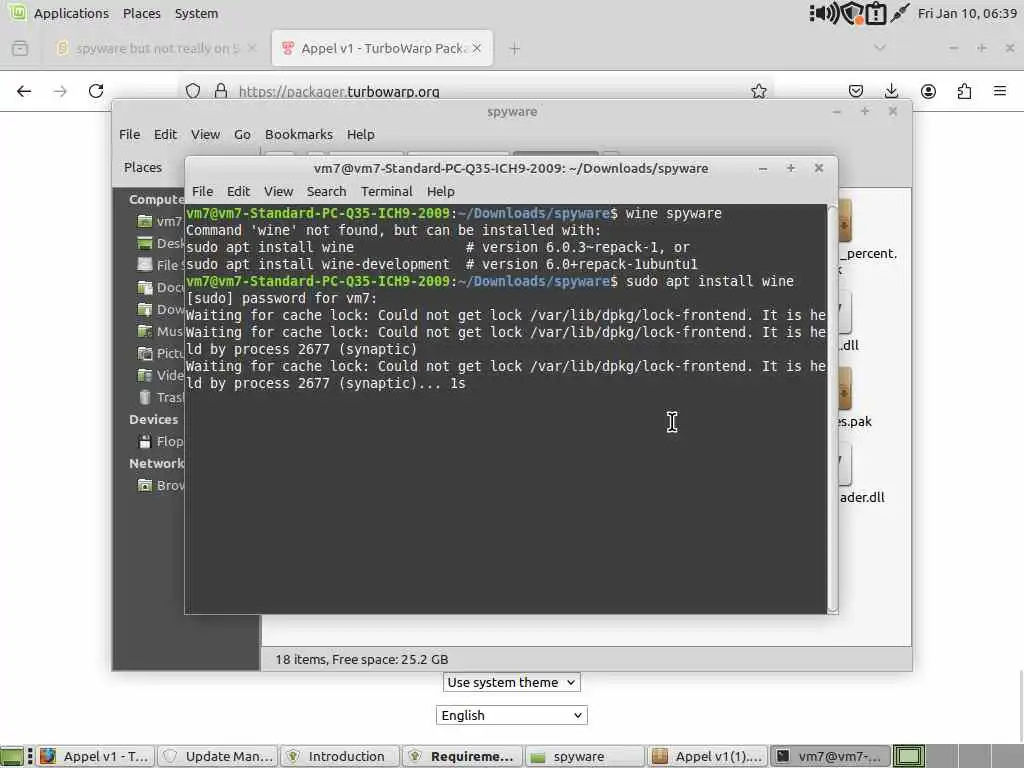1024x768 pixels.
Task: Open the System panel menu
Action: point(197,13)
